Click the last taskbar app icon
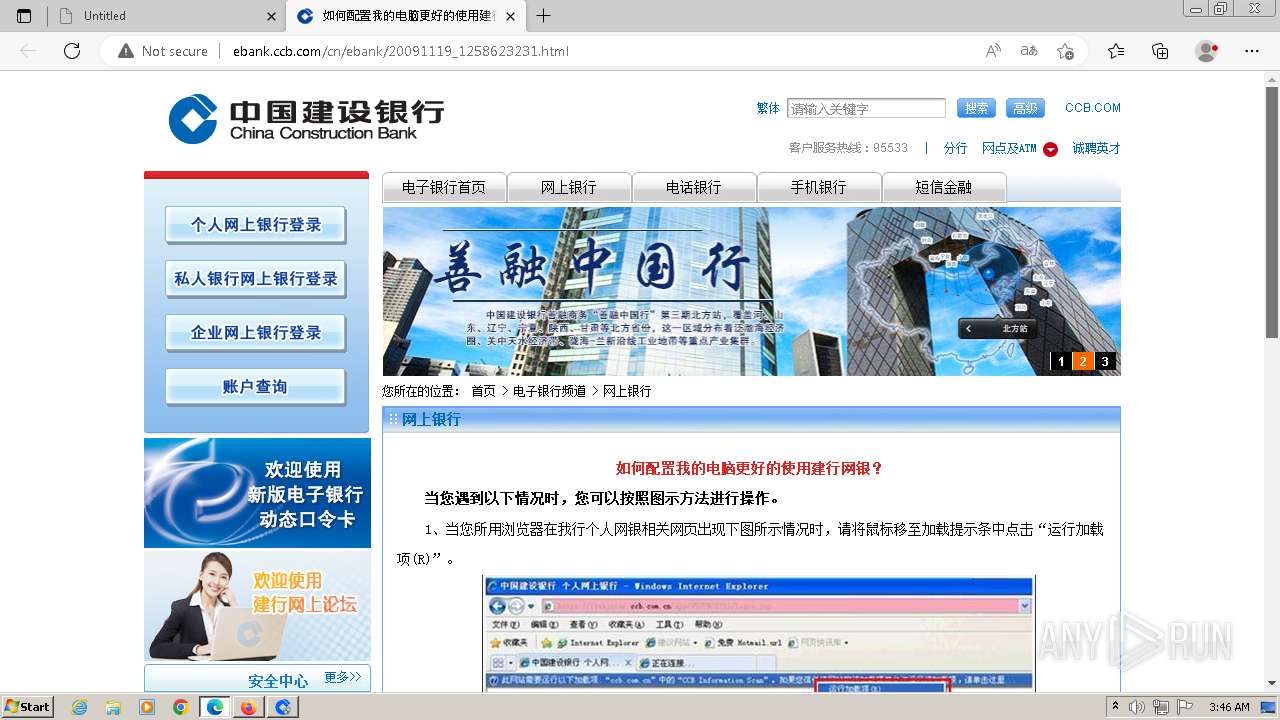Screen dimensions: 1280x720 [x=283, y=707]
